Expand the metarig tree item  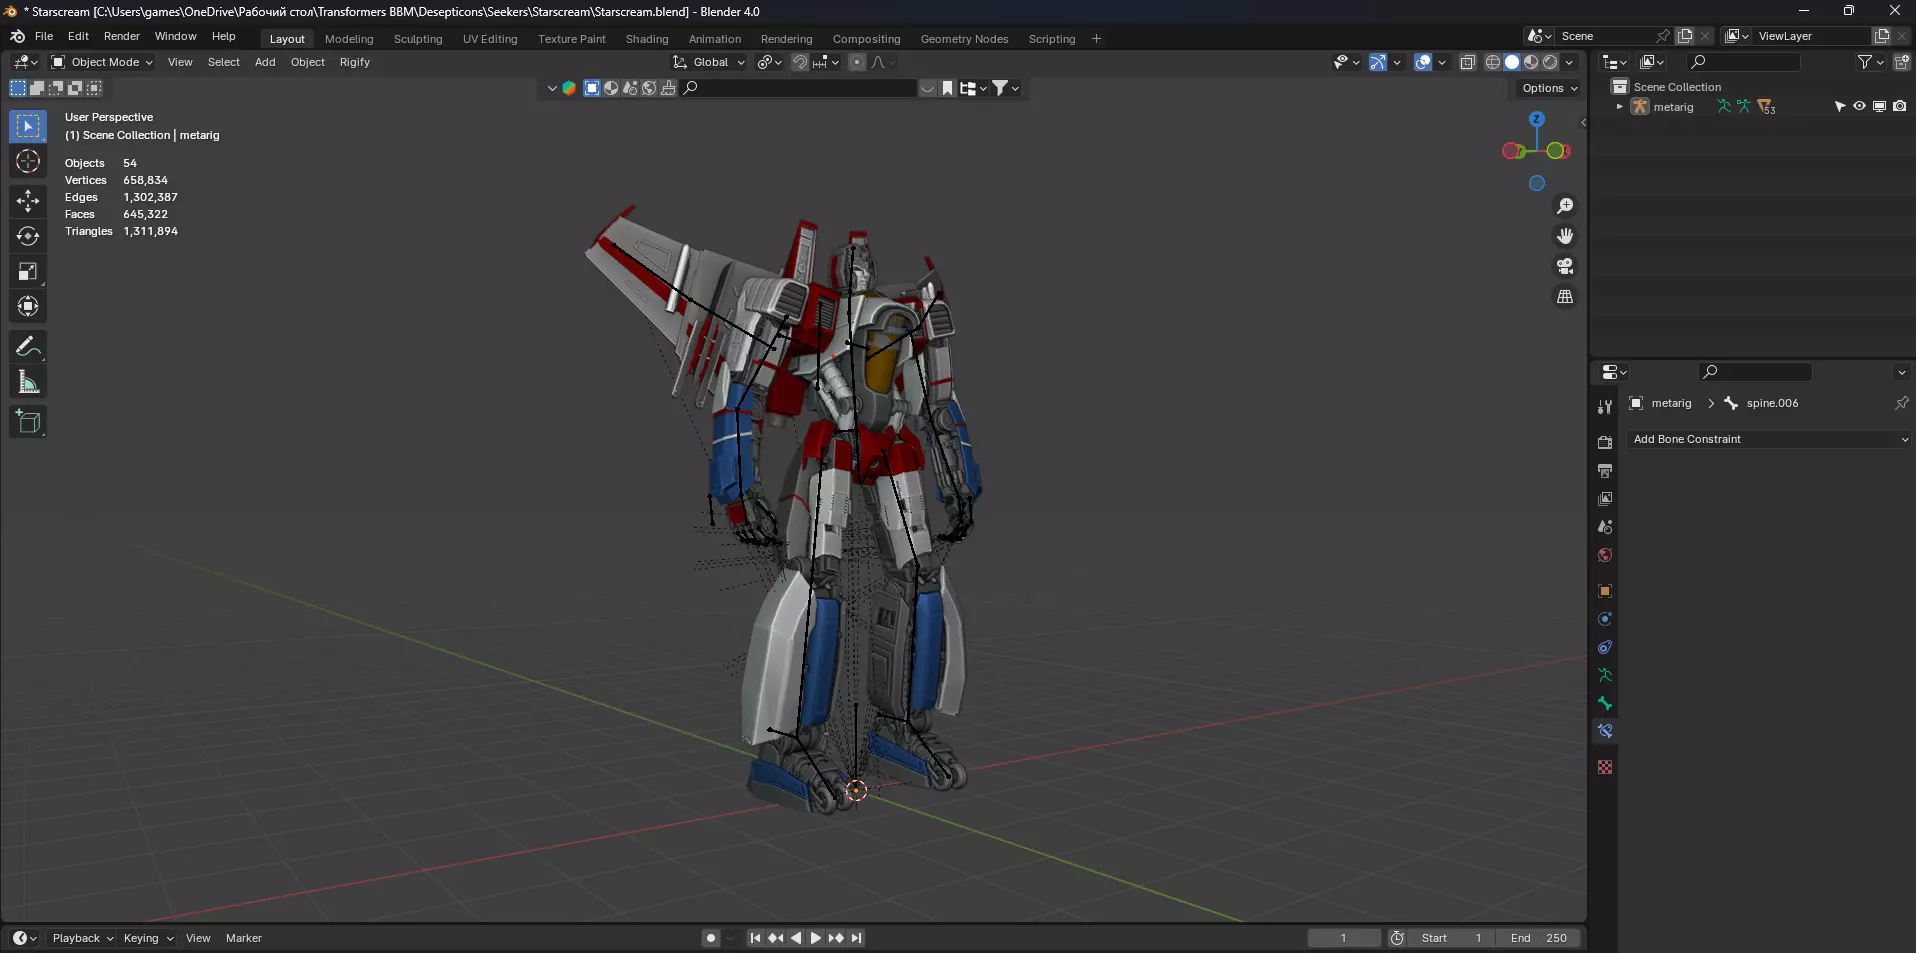pyautogui.click(x=1619, y=107)
